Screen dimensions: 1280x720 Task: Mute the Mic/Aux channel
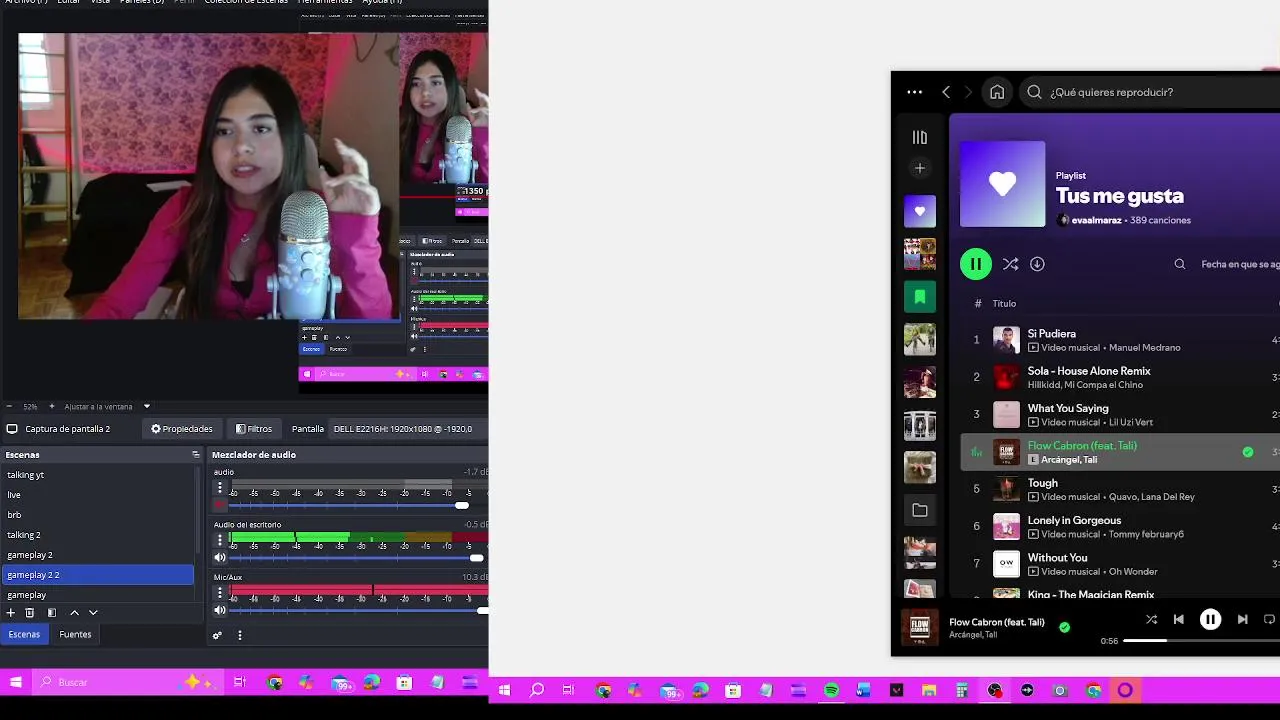point(220,610)
